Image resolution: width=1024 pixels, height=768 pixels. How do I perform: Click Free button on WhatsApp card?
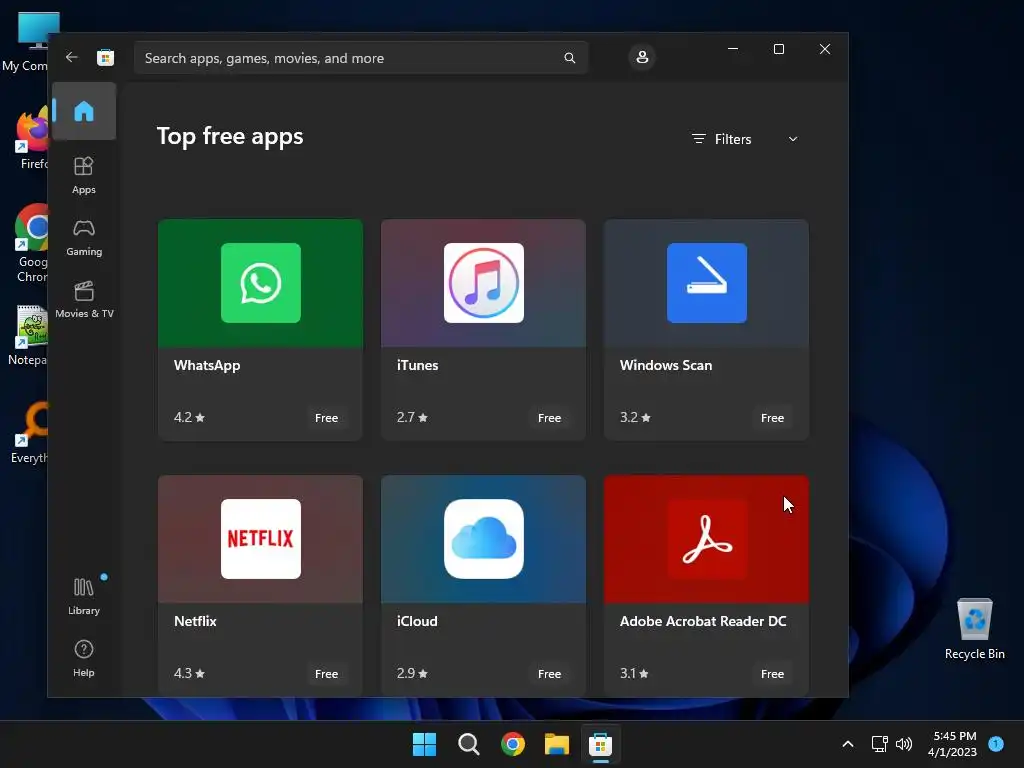point(327,418)
